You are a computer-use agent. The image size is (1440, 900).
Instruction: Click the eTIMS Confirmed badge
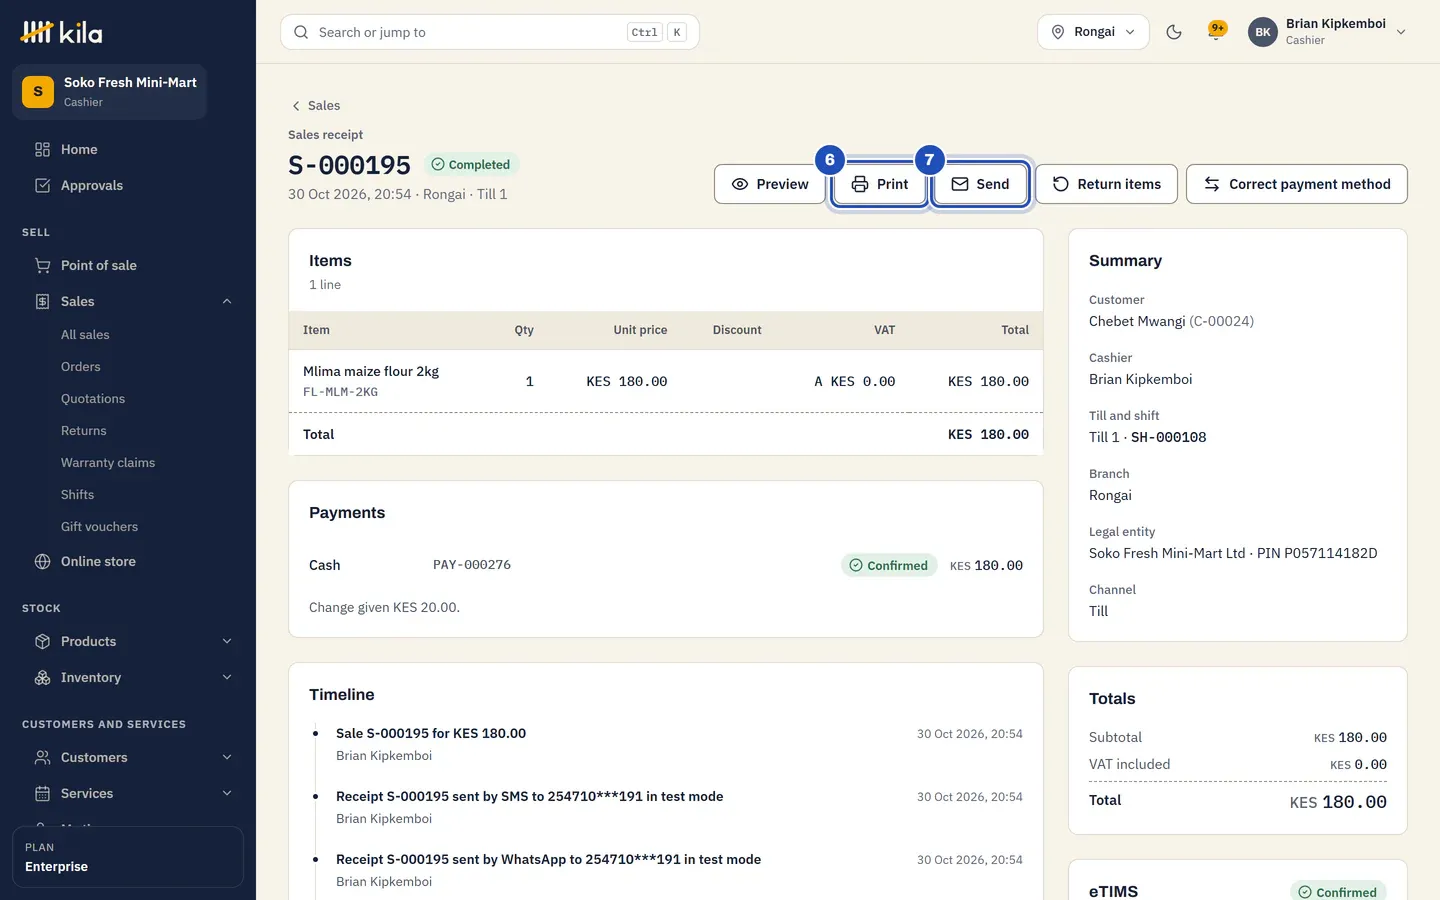click(x=1338, y=892)
